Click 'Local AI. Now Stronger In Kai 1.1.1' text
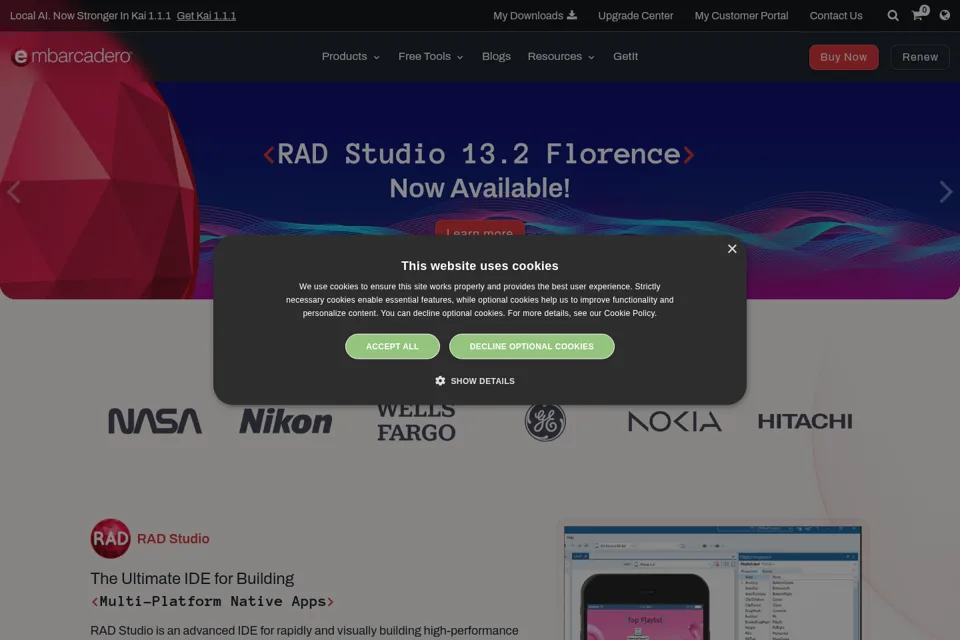The image size is (960, 640). [91, 15]
